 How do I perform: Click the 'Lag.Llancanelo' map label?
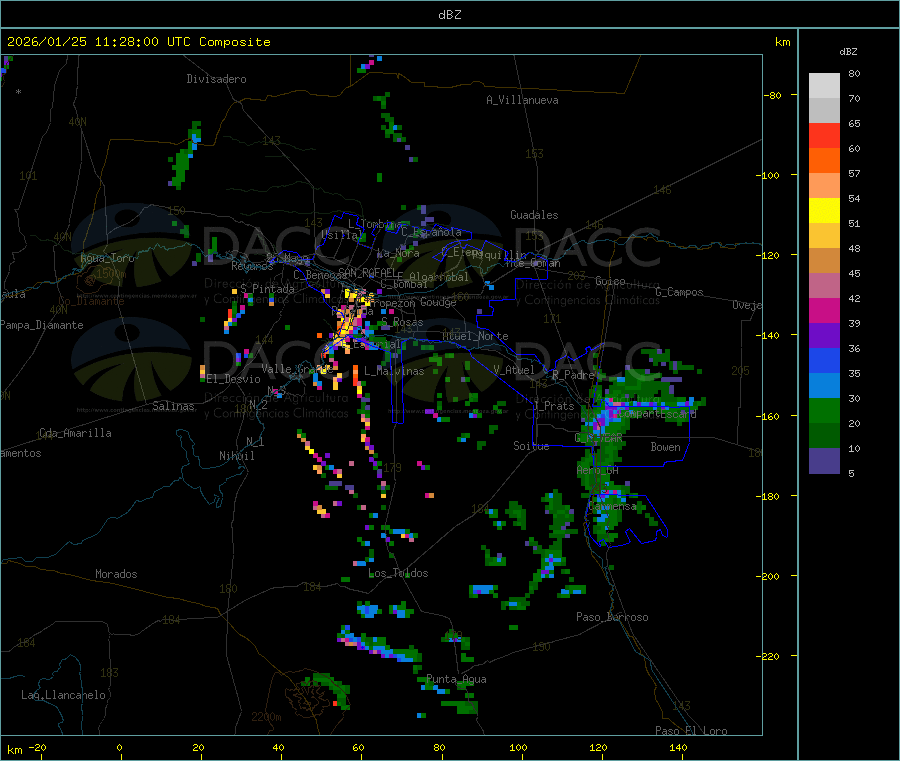coord(64,695)
